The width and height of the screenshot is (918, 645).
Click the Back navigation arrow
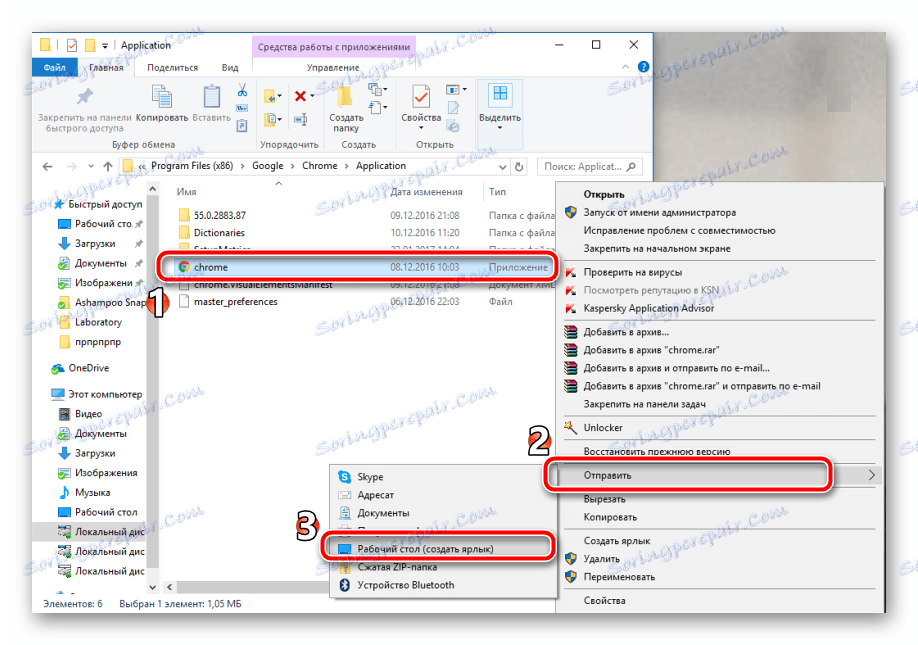tap(47, 167)
